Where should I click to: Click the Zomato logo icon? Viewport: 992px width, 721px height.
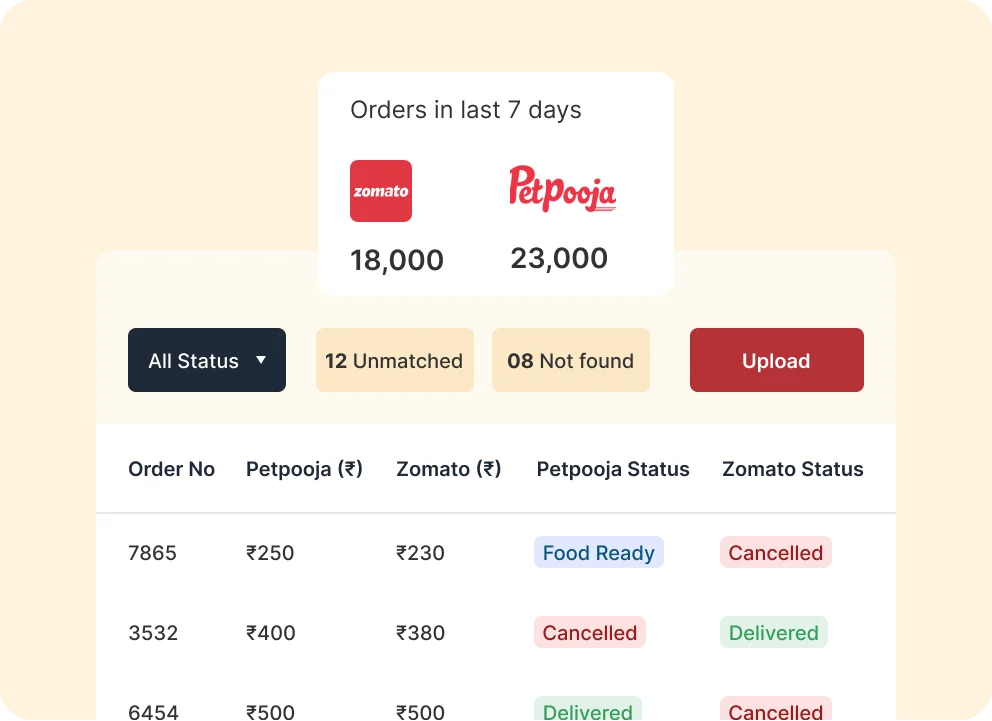381,191
